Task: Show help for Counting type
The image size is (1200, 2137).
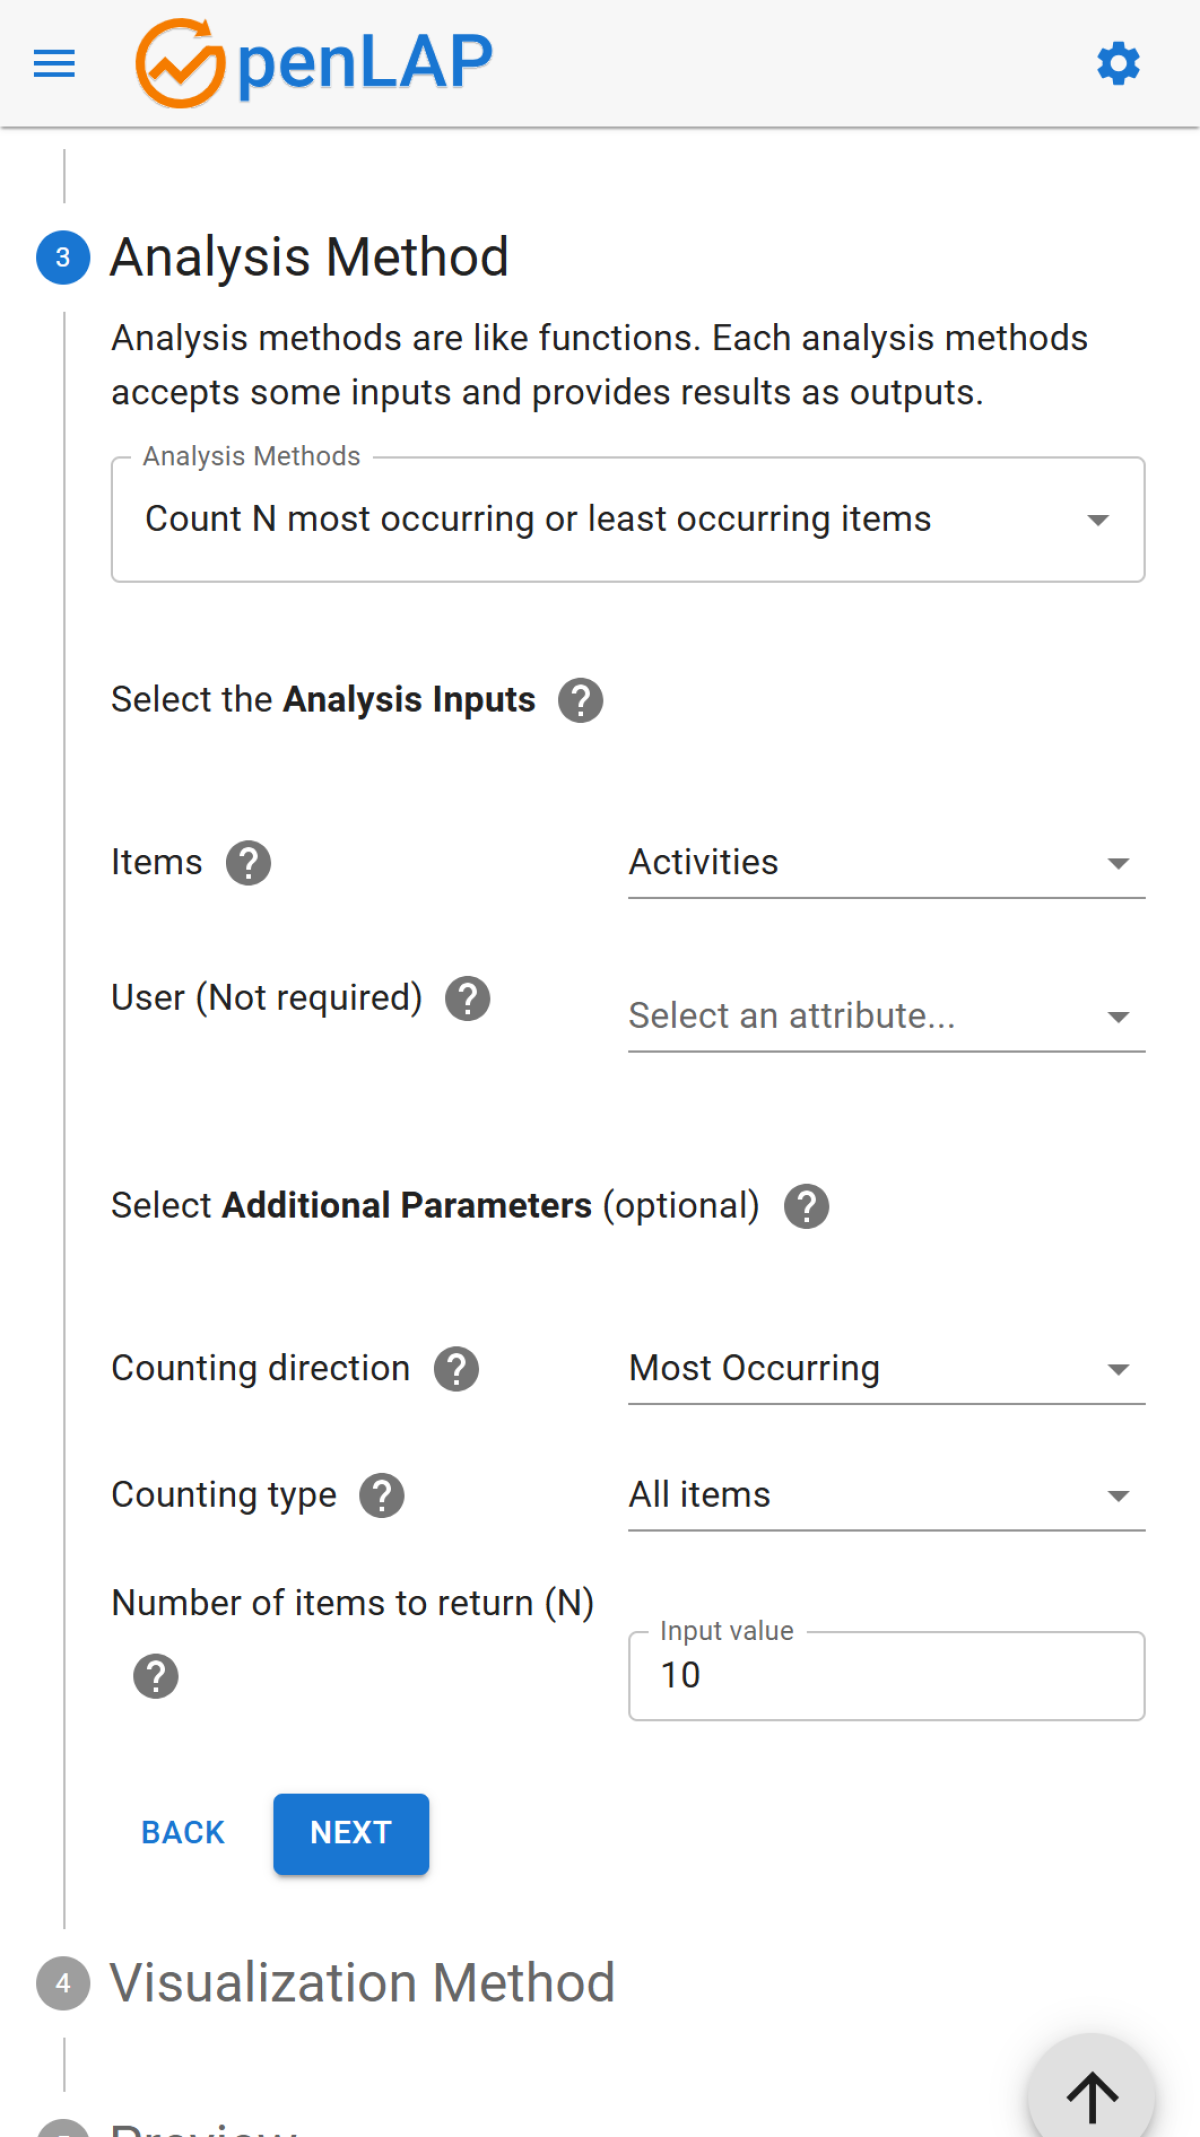Action: tap(382, 1496)
